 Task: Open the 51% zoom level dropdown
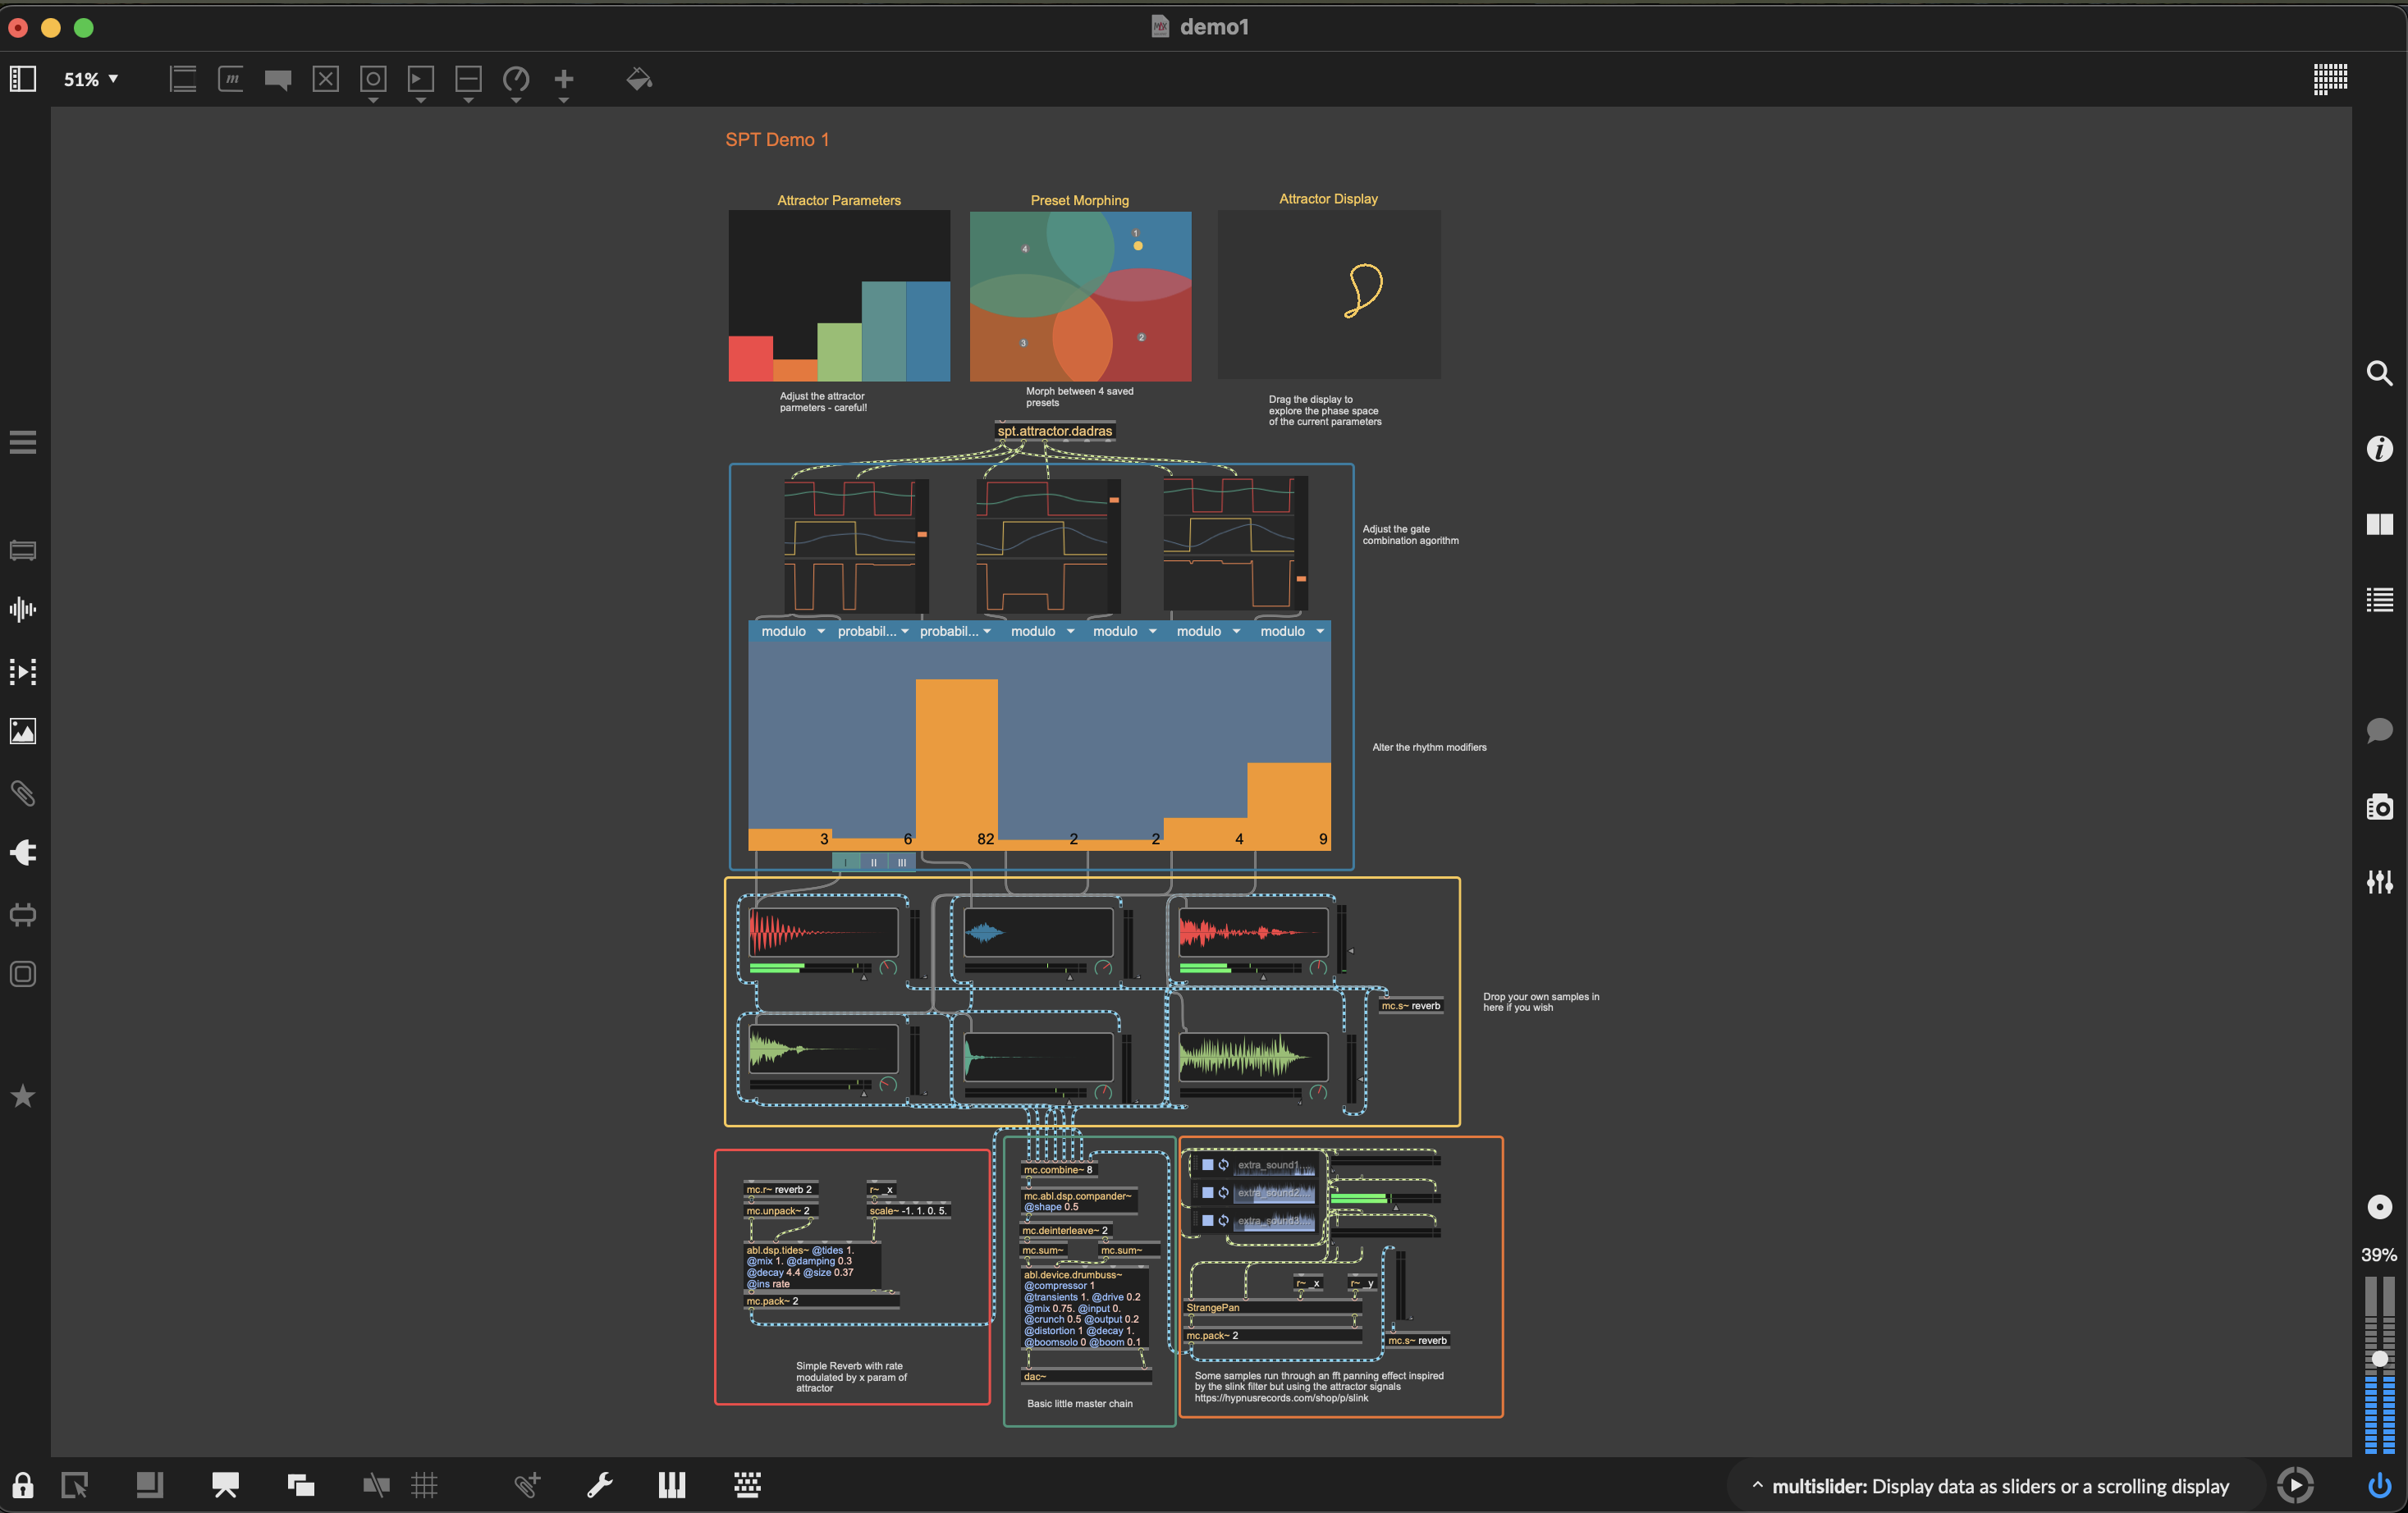point(90,79)
